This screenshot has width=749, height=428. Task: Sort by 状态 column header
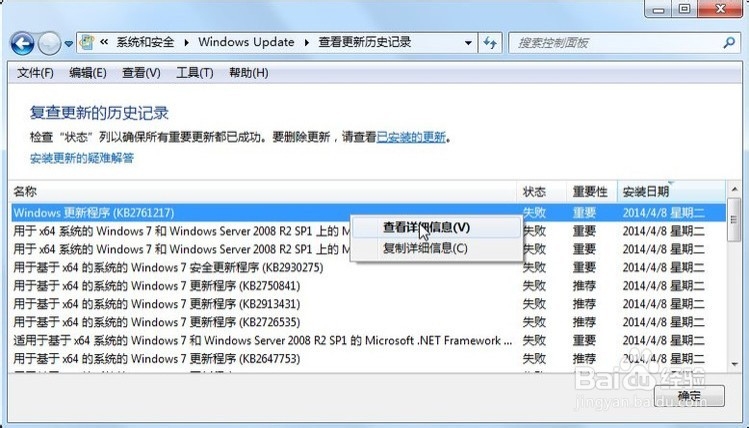pyautogui.click(x=542, y=192)
